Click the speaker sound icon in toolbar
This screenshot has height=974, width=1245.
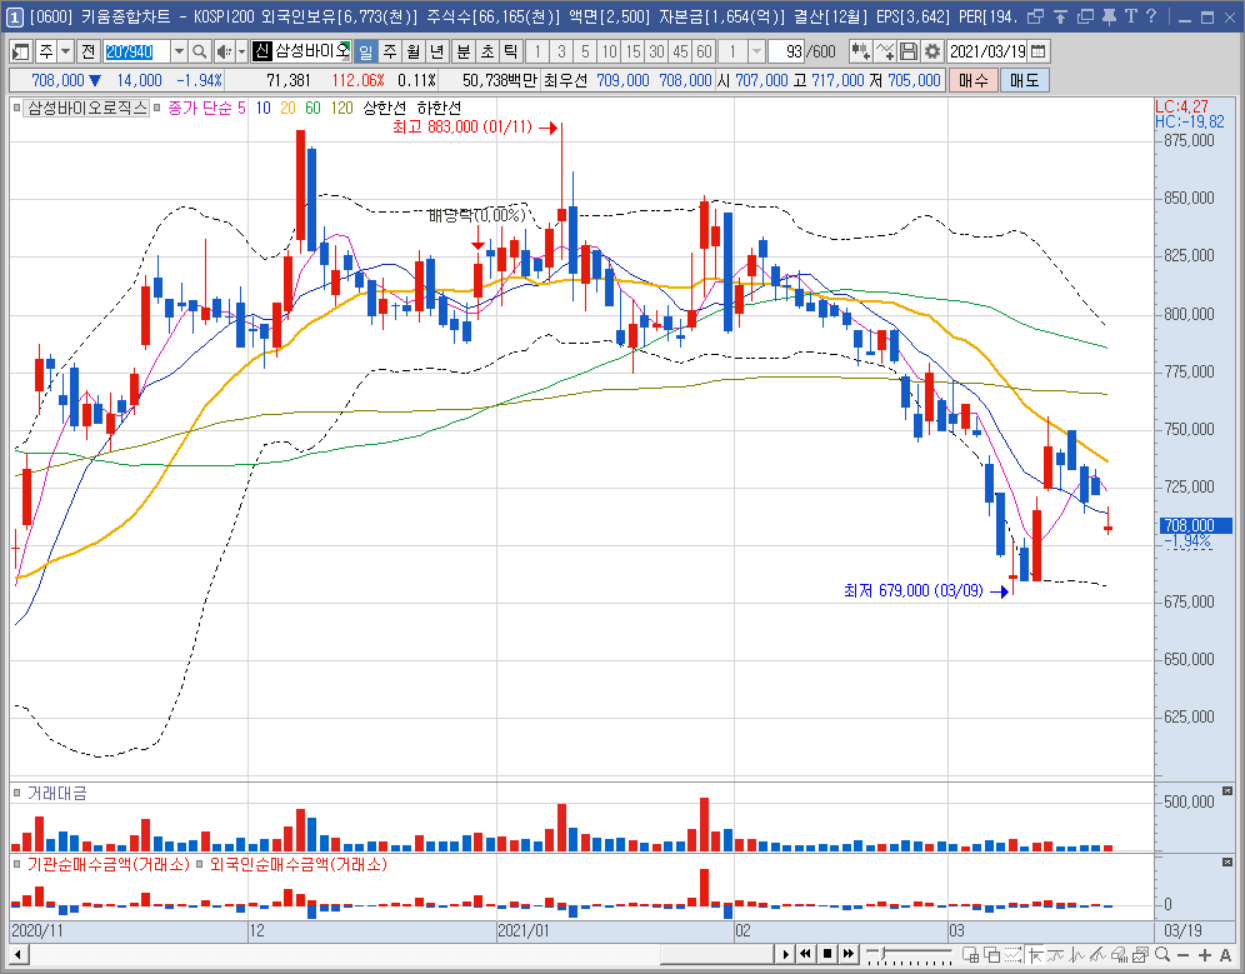click(224, 51)
